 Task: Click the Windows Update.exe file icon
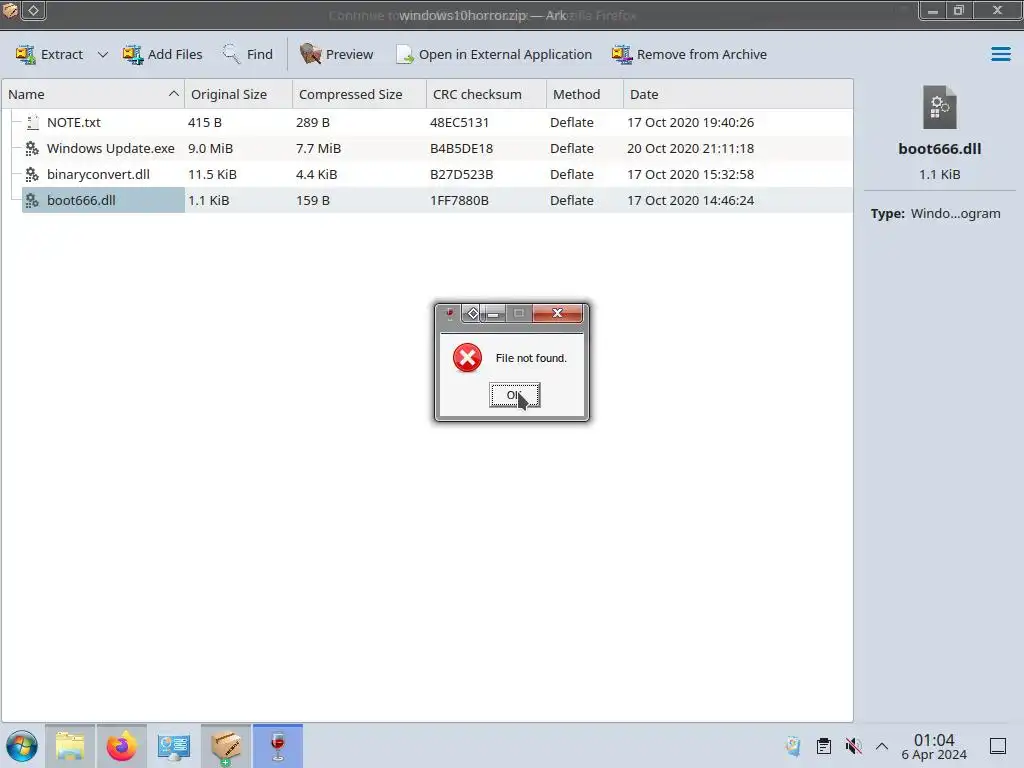click(32, 148)
